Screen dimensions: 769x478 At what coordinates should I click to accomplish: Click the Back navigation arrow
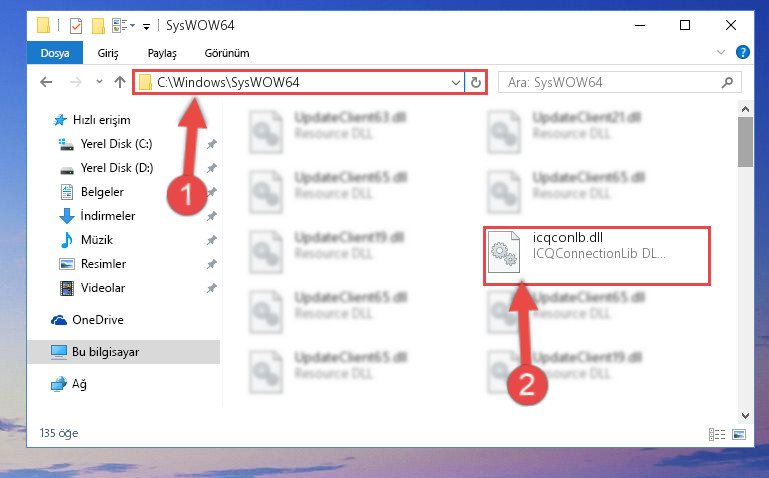point(46,82)
